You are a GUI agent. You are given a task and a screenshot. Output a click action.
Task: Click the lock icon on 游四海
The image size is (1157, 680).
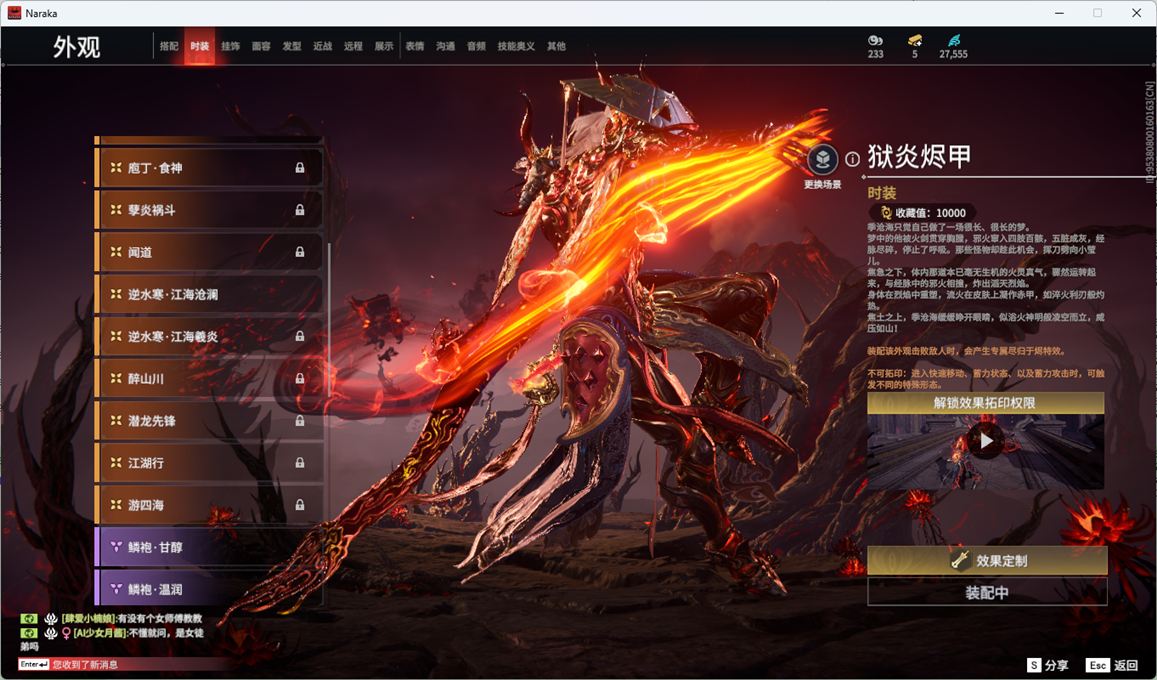[x=300, y=505]
